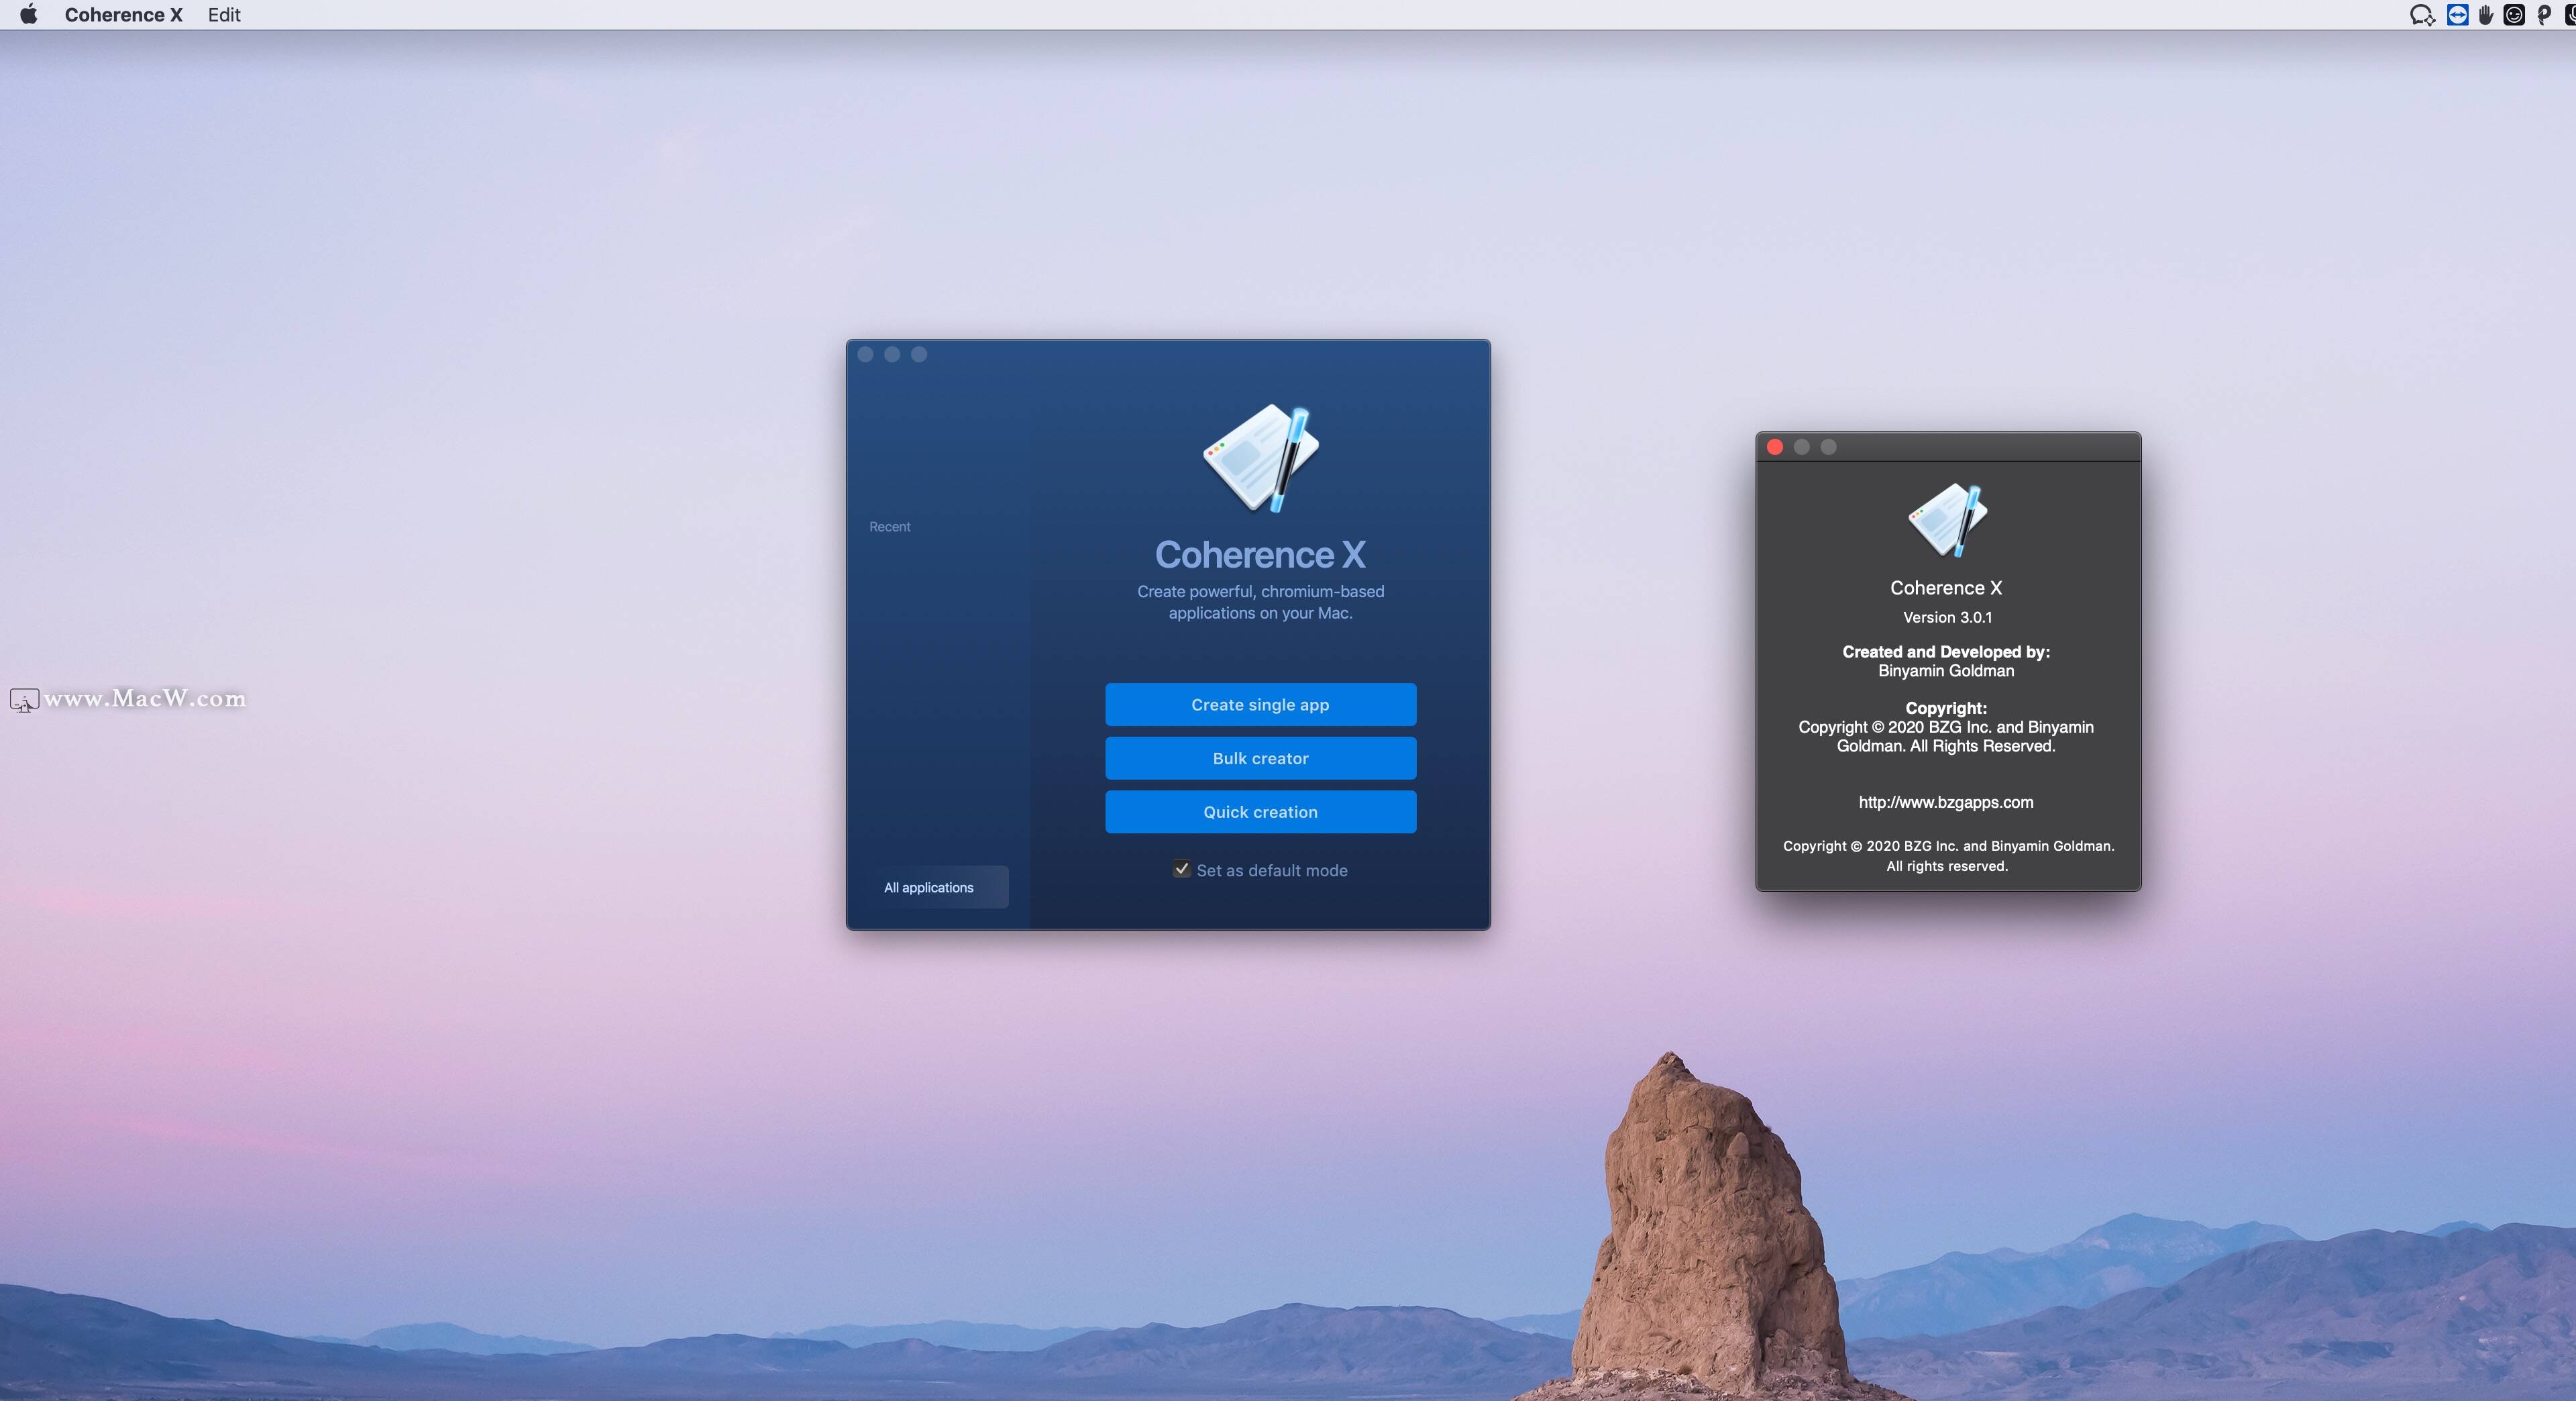Click the Version 3.0.1 text
2576x1401 pixels.
click(1947, 617)
